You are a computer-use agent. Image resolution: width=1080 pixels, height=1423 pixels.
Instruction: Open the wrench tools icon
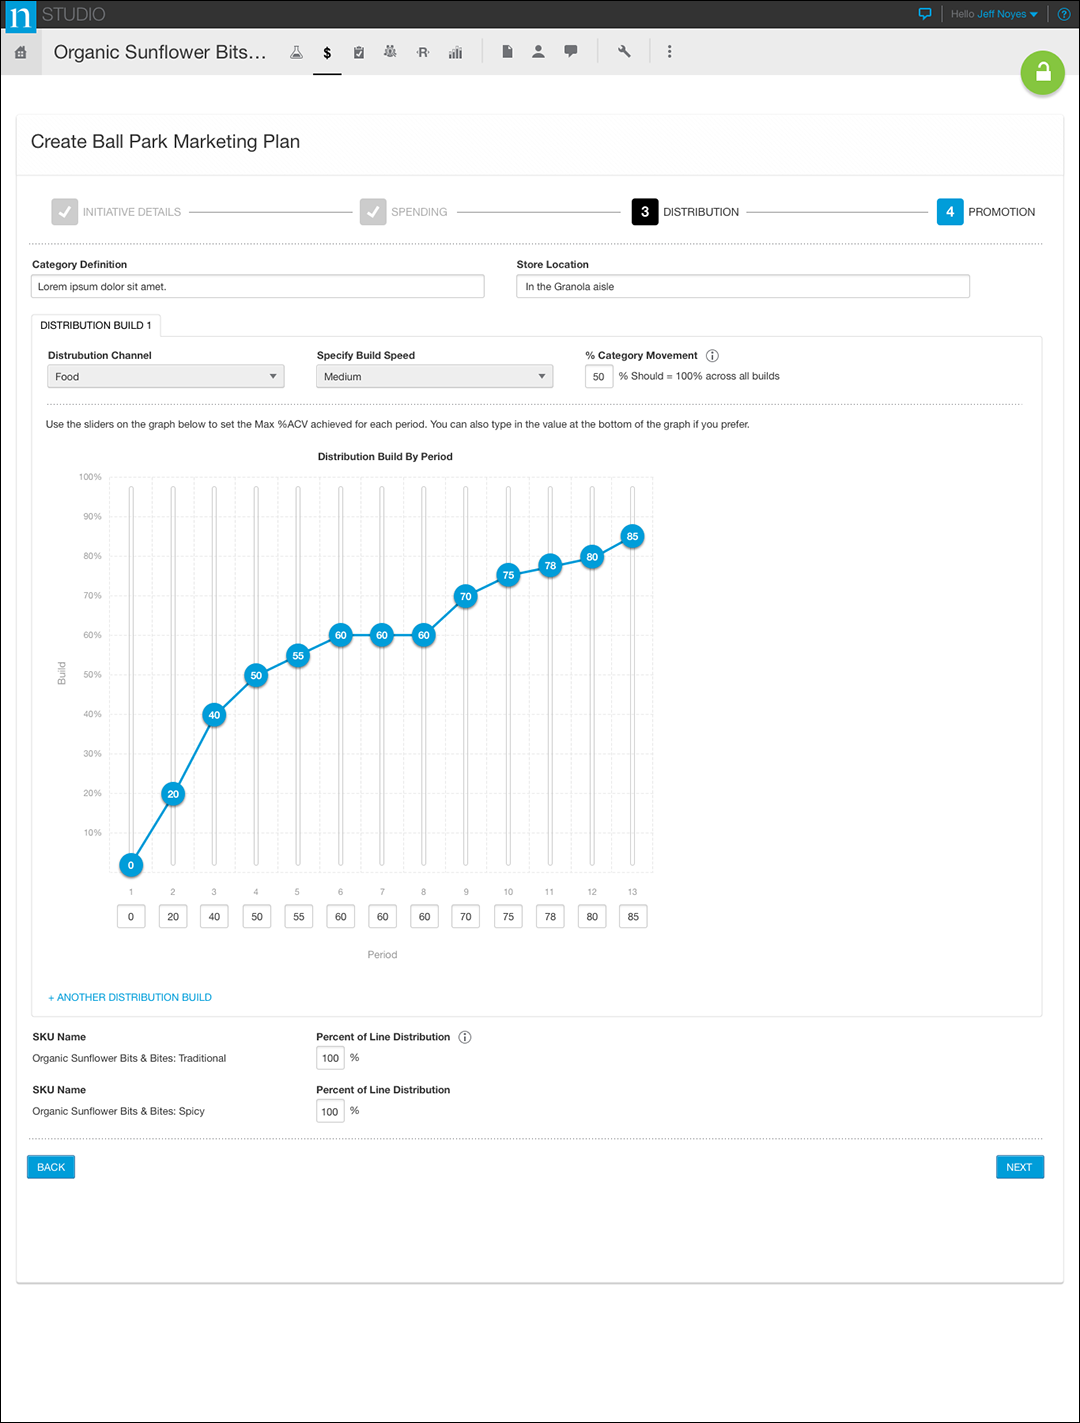point(624,51)
